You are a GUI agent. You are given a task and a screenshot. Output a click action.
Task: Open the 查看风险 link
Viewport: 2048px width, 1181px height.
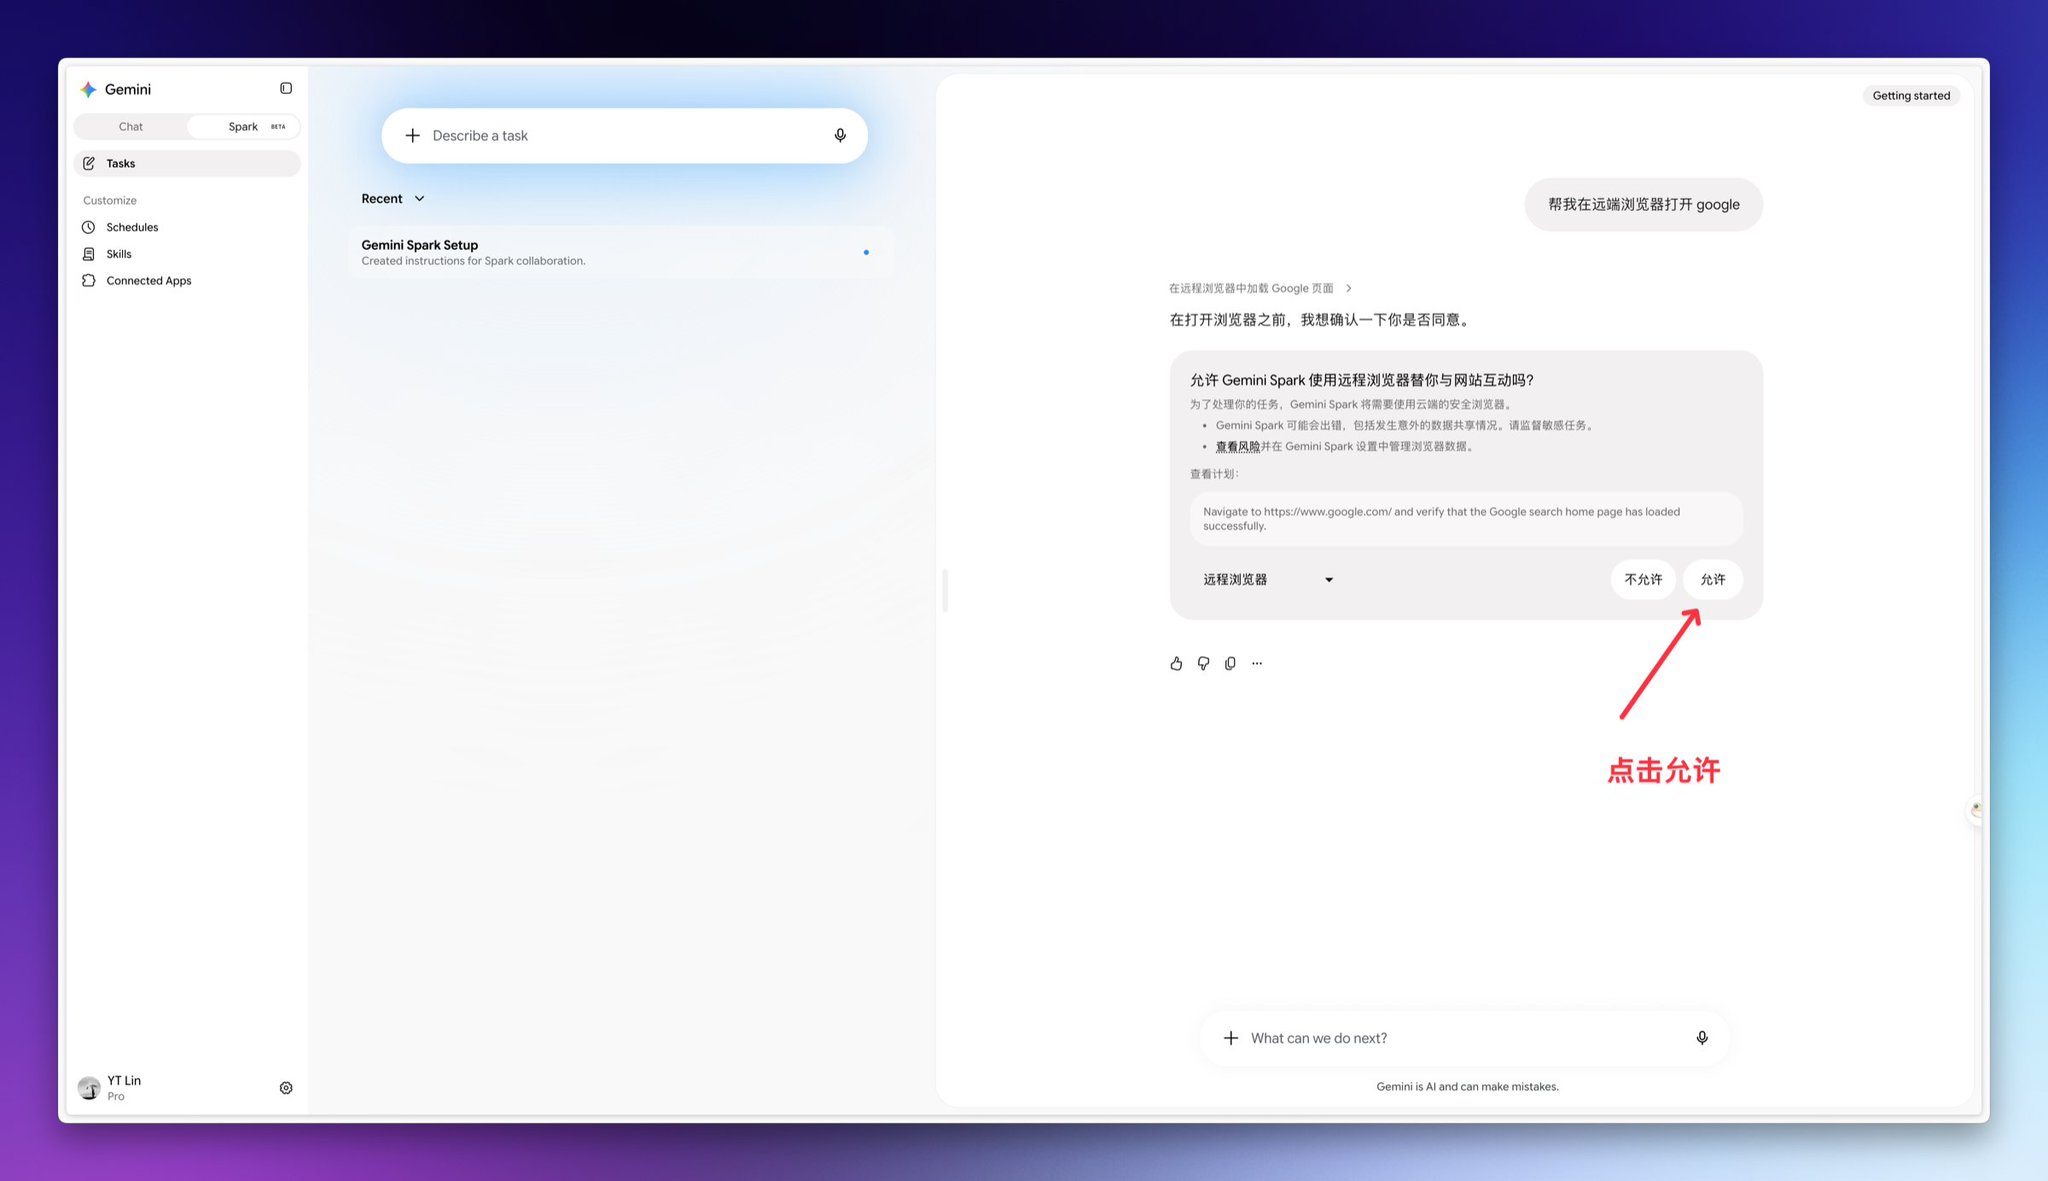click(1237, 447)
